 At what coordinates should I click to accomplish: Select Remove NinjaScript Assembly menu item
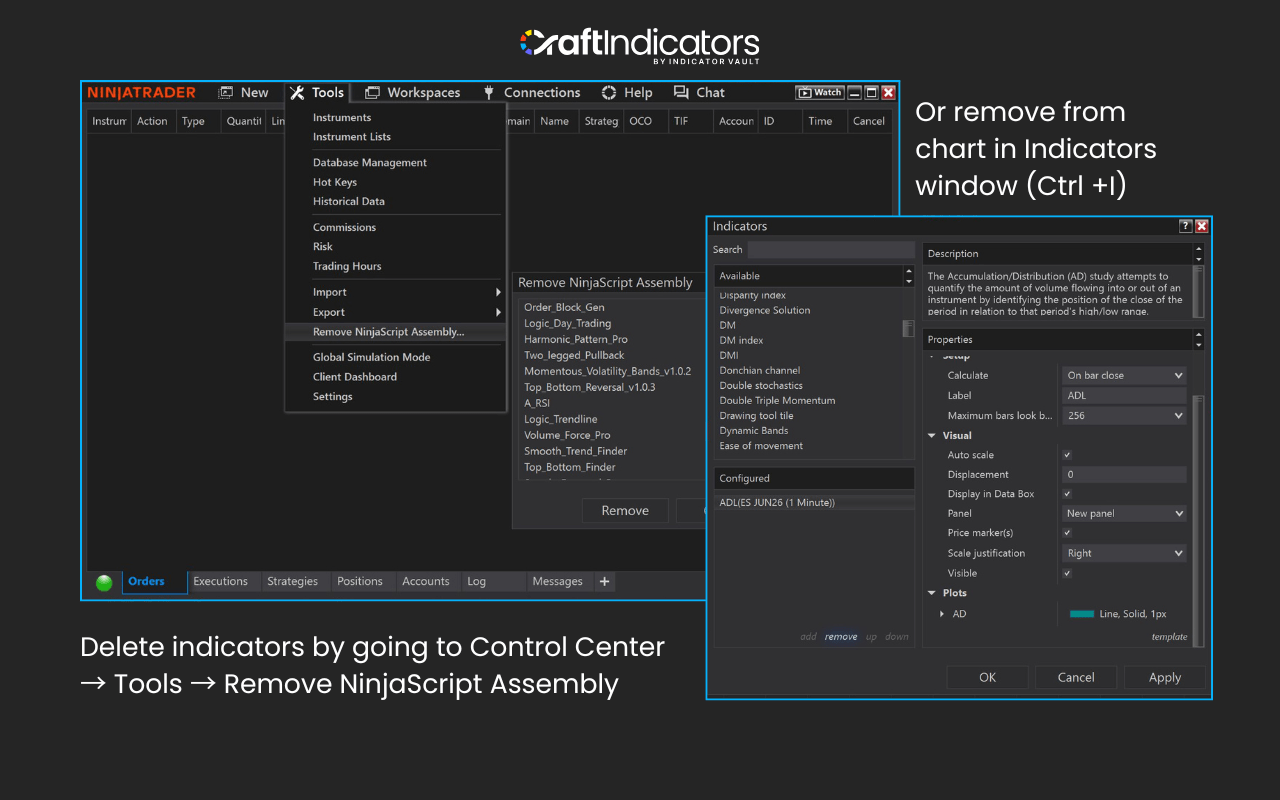pyautogui.click(x=394, y=332)
